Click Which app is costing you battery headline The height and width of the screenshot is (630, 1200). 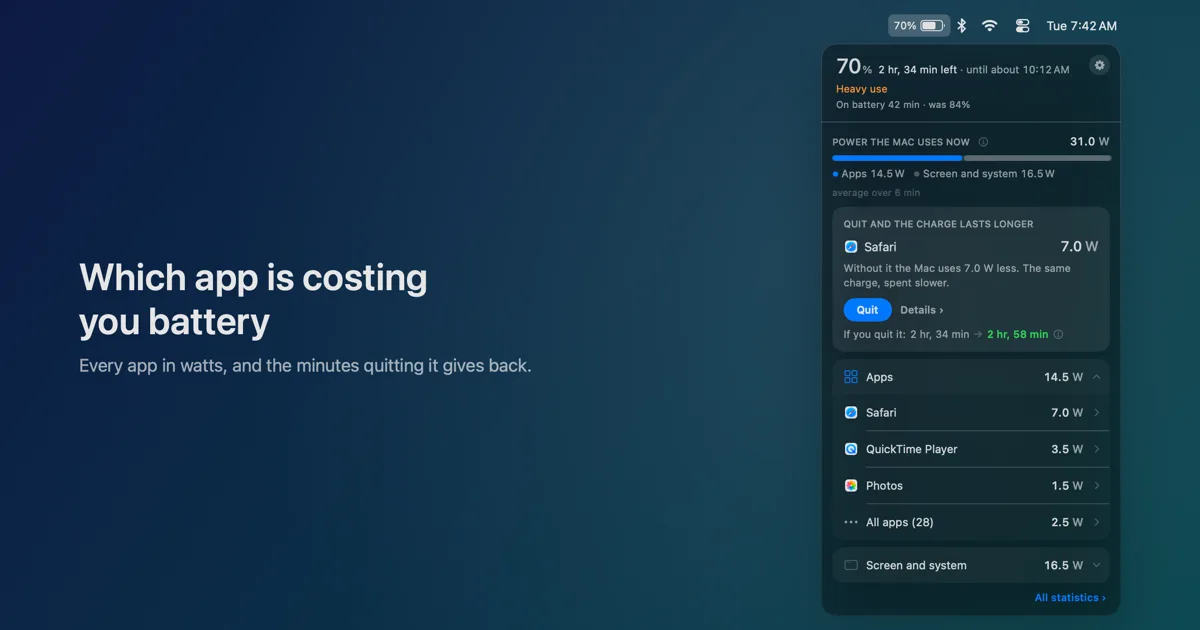coord(253,299)
